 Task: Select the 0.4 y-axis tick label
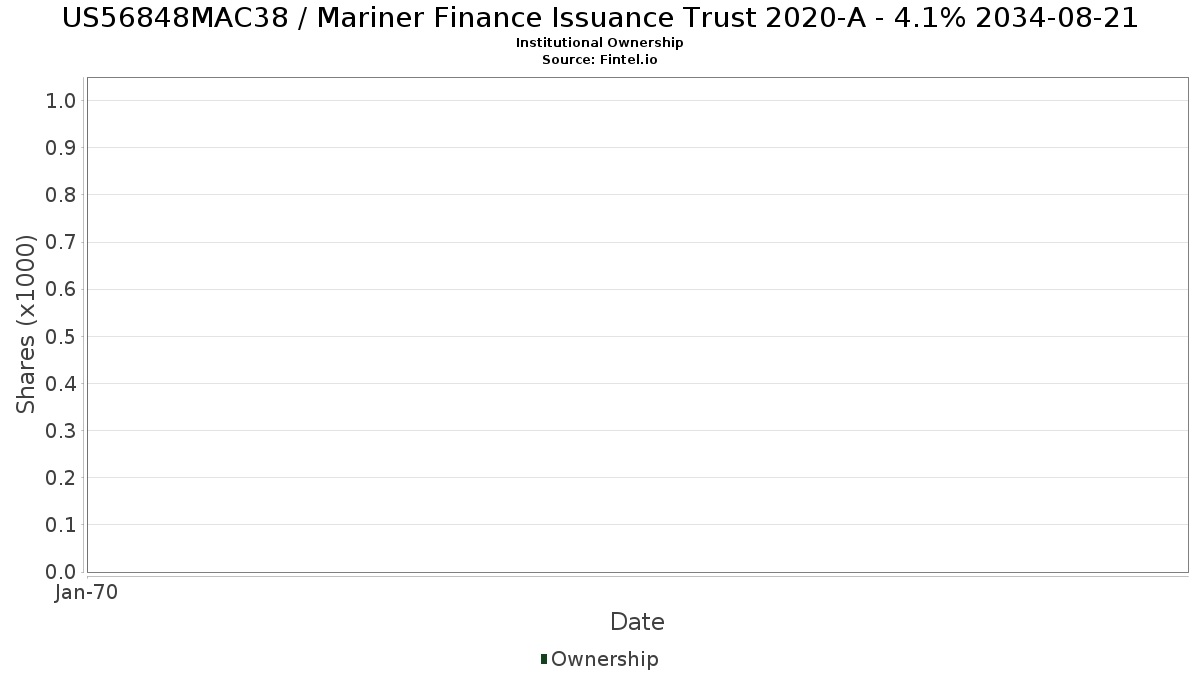61,384
